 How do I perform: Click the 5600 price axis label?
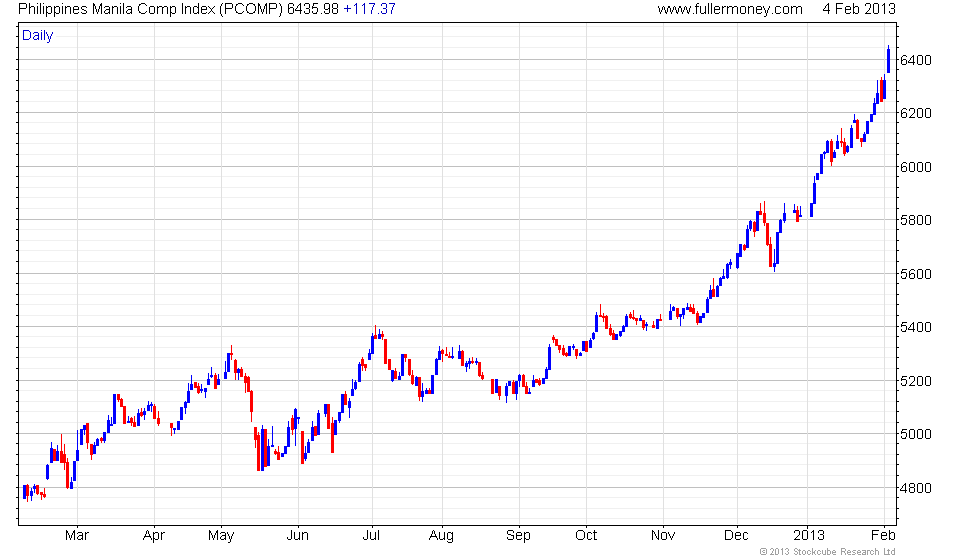(x=916, y=274)
